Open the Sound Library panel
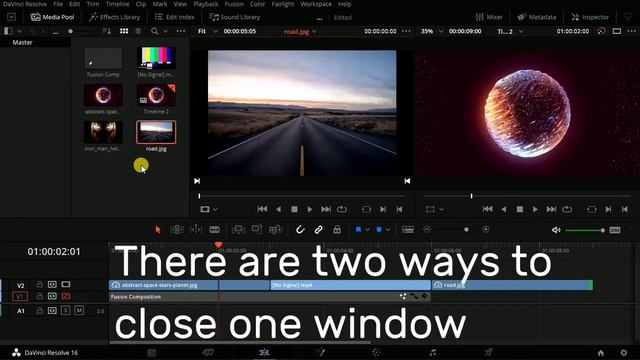 coord(235,17)
